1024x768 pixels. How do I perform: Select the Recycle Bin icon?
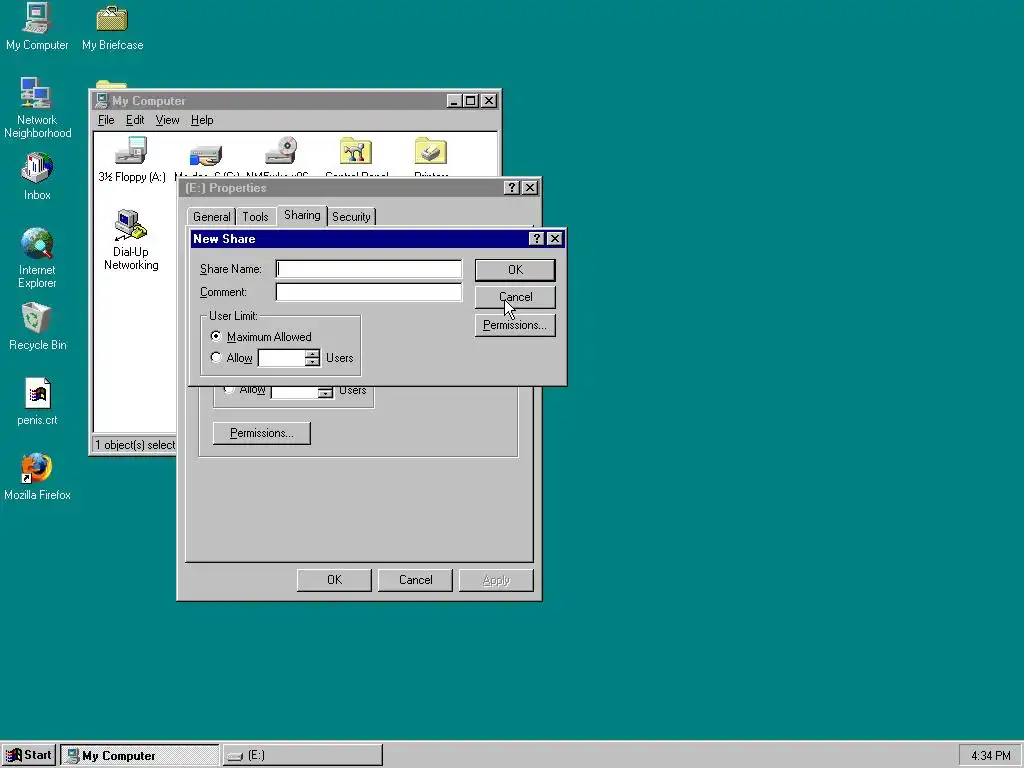click(37, 327)
